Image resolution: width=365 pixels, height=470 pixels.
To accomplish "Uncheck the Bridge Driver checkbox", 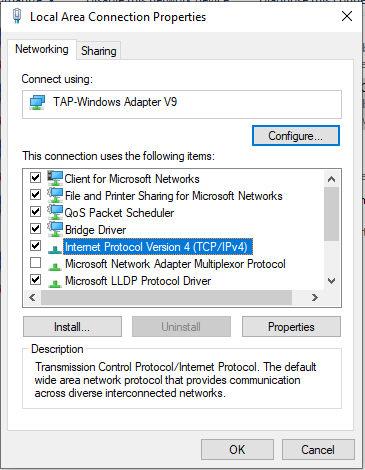I will click(x=35, y=228).
